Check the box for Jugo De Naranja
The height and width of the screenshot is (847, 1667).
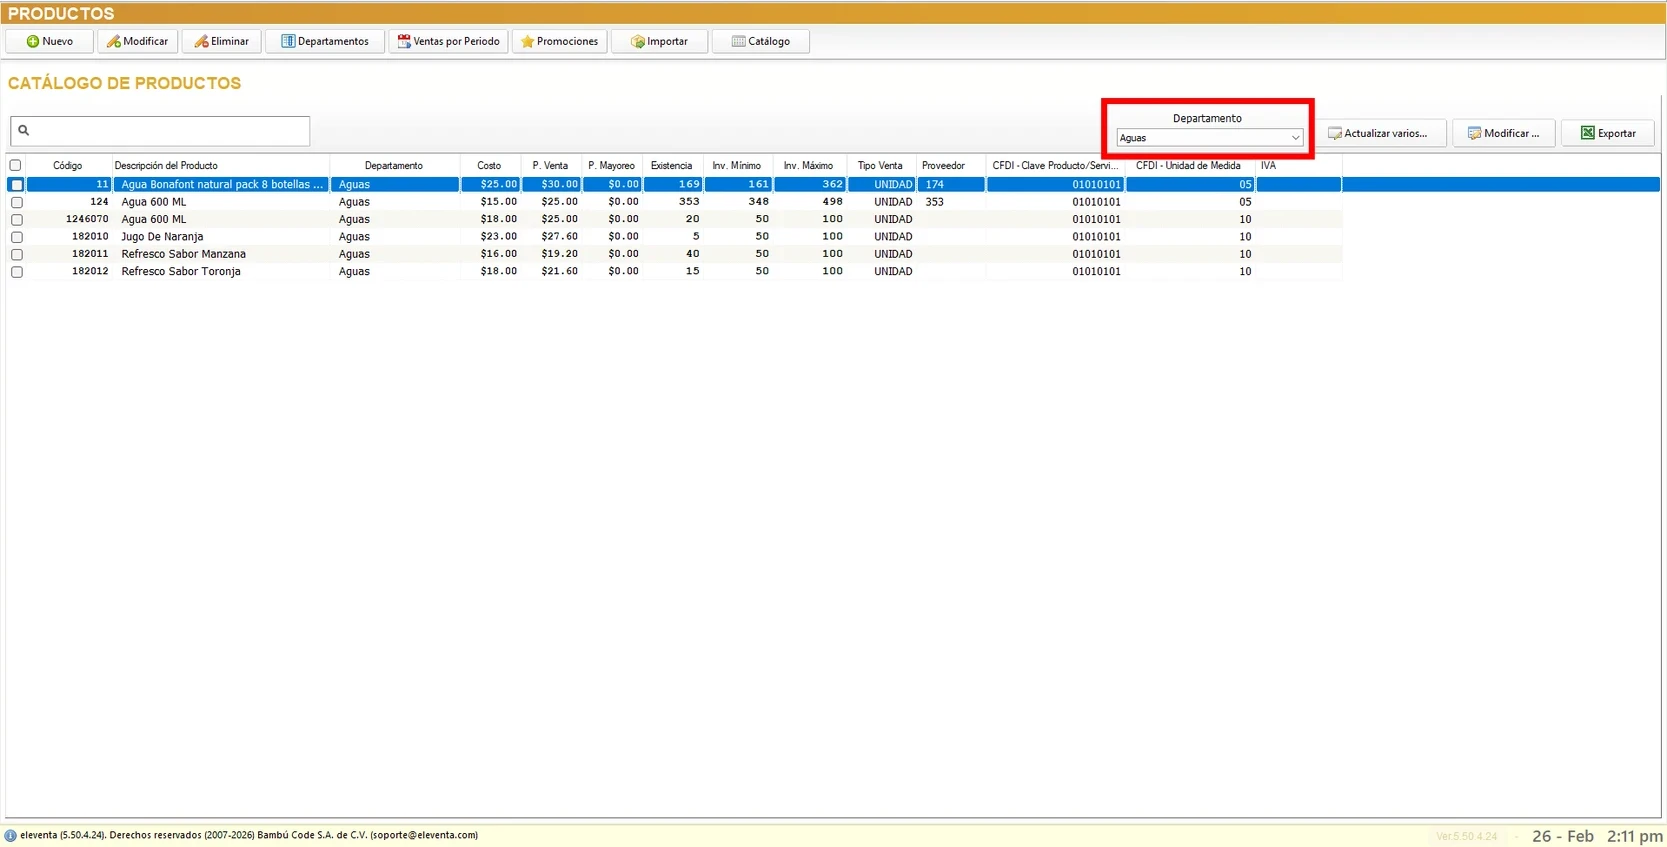[x=17, y=237]
